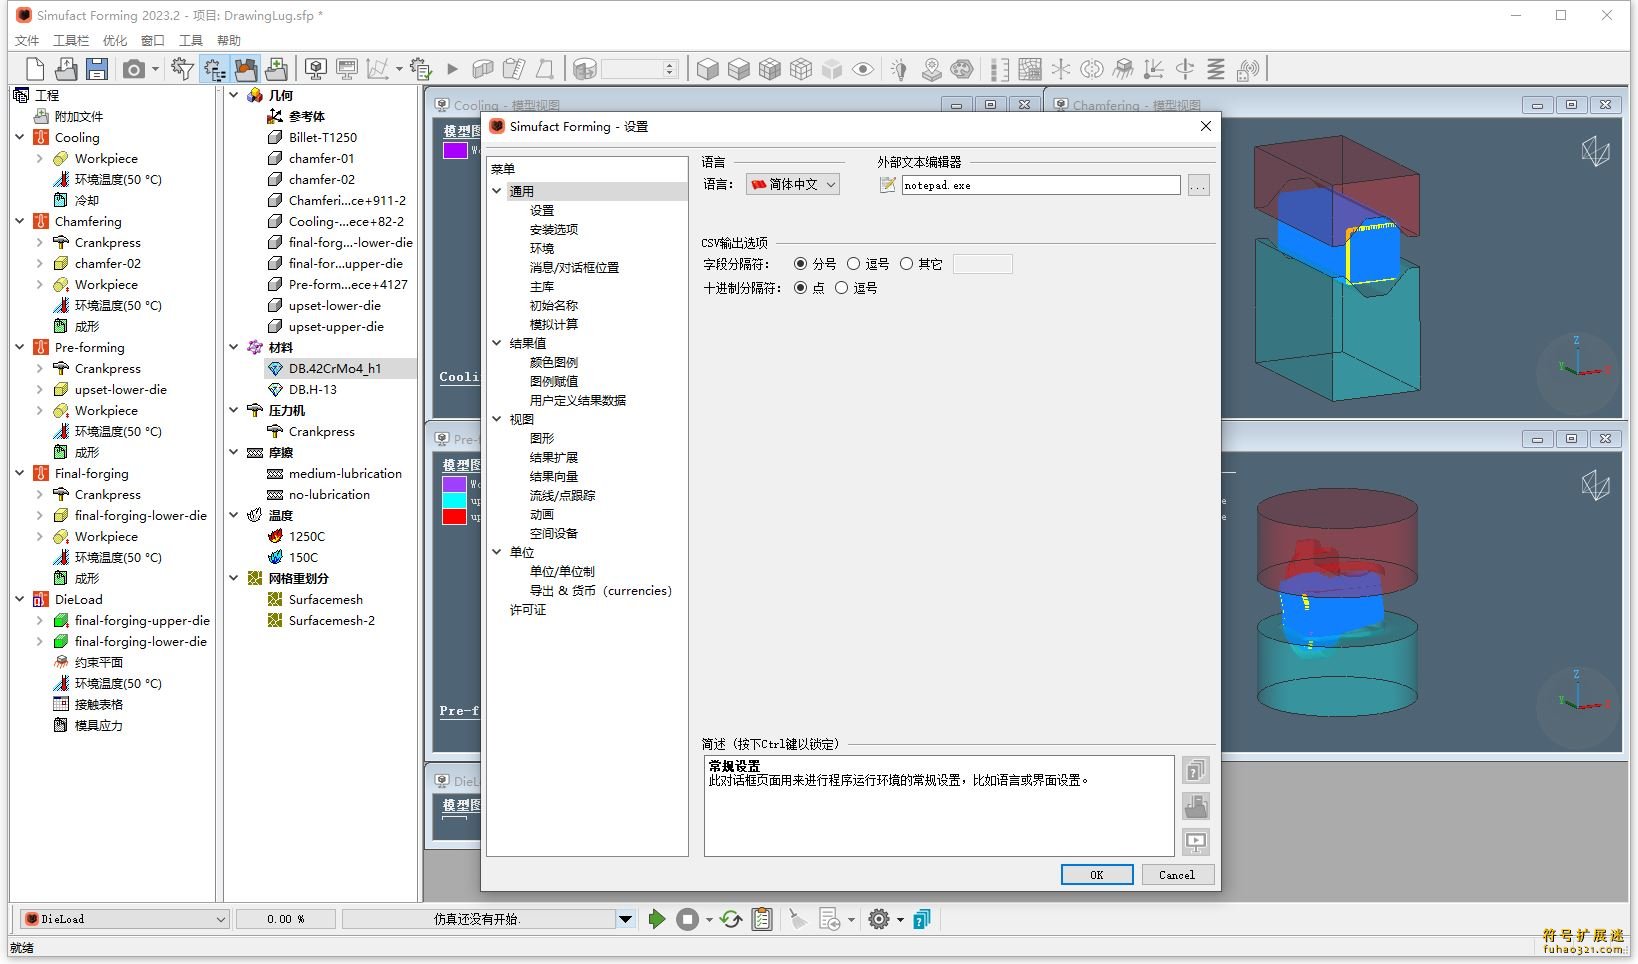Image resolution: width=1638 pixels, height=964 pixels.
Task: Click the presentation icon below description buttons
Action: 1196,841
